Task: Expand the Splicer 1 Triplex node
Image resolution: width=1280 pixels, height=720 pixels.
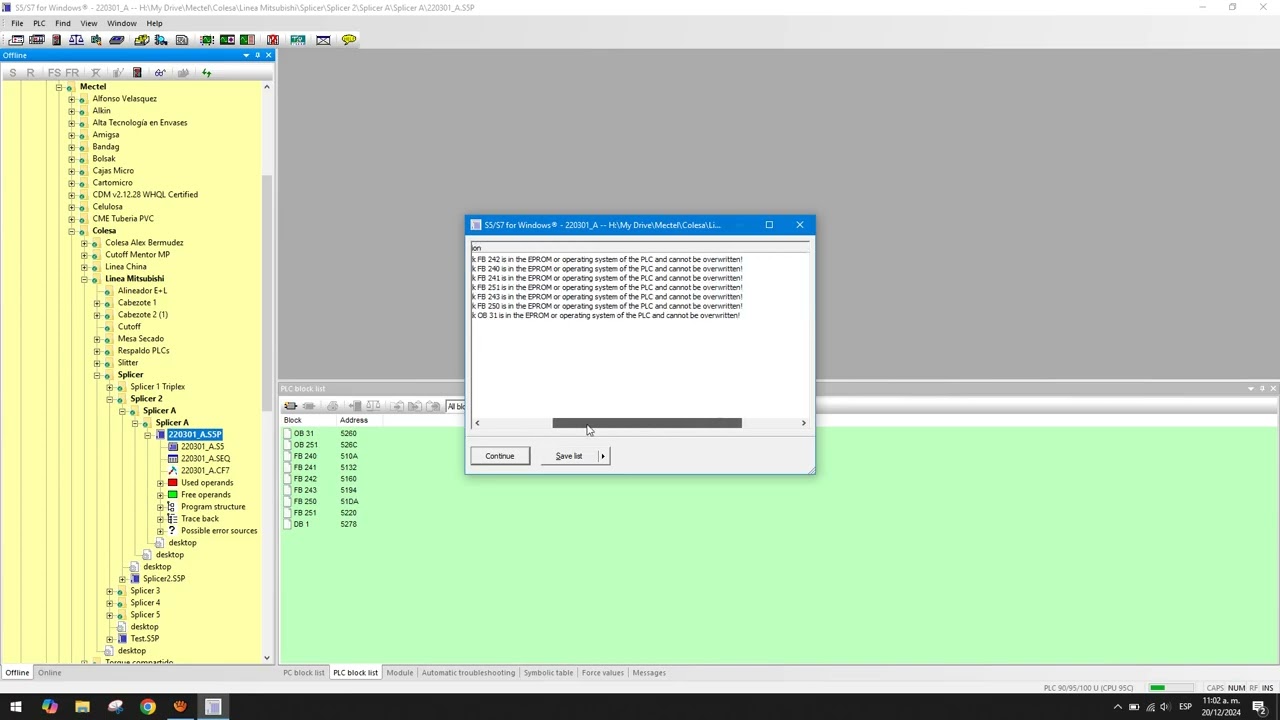Action: 110,387
